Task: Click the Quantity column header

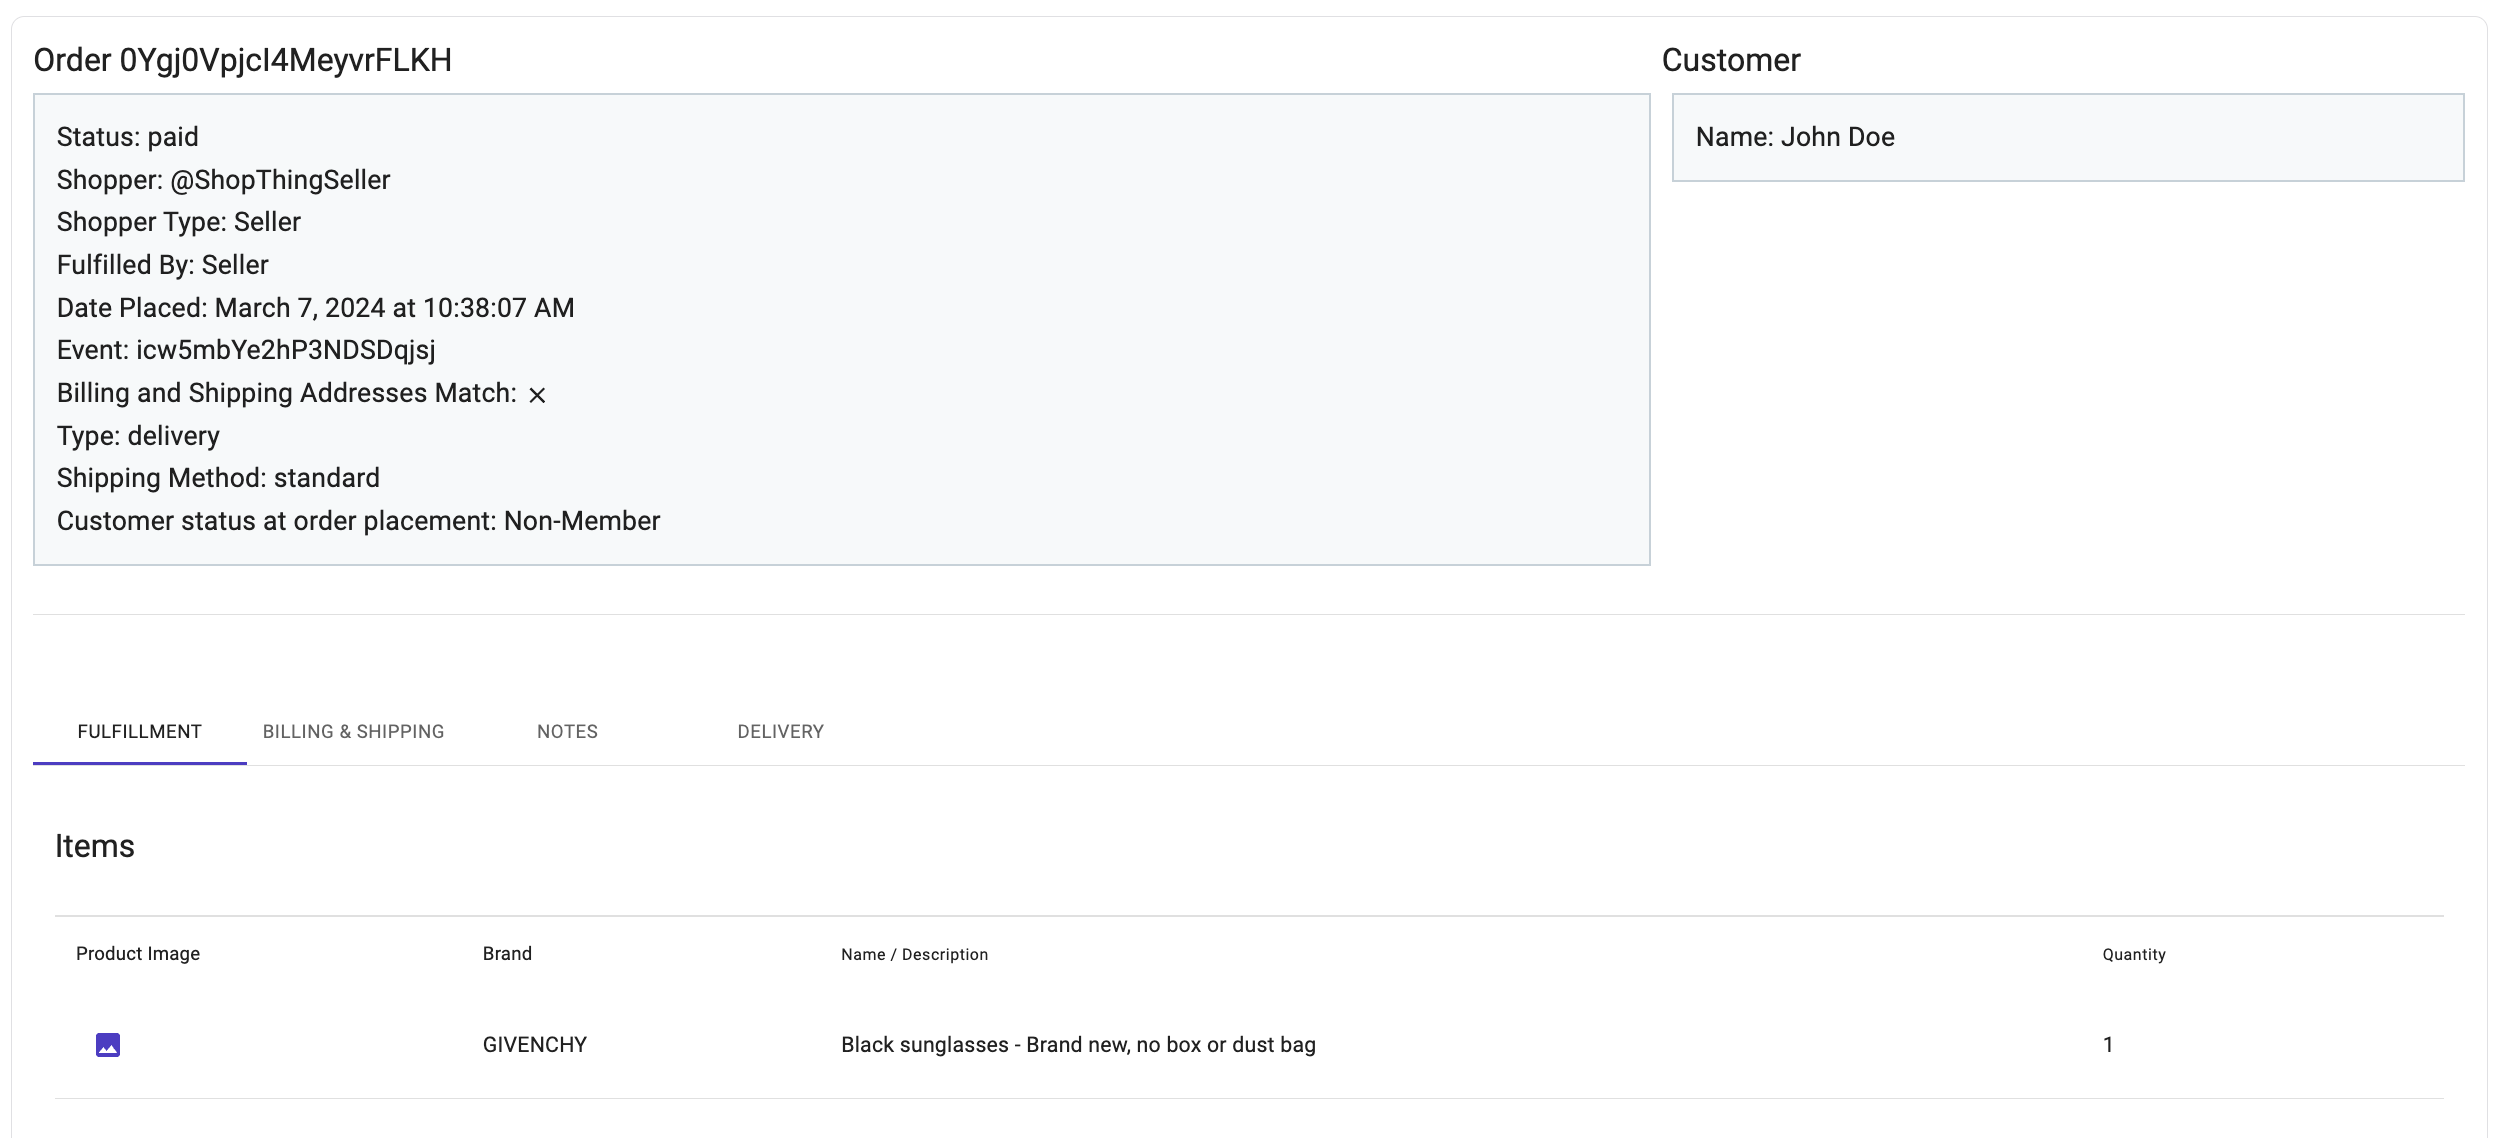Action: tap(2133, 955)
